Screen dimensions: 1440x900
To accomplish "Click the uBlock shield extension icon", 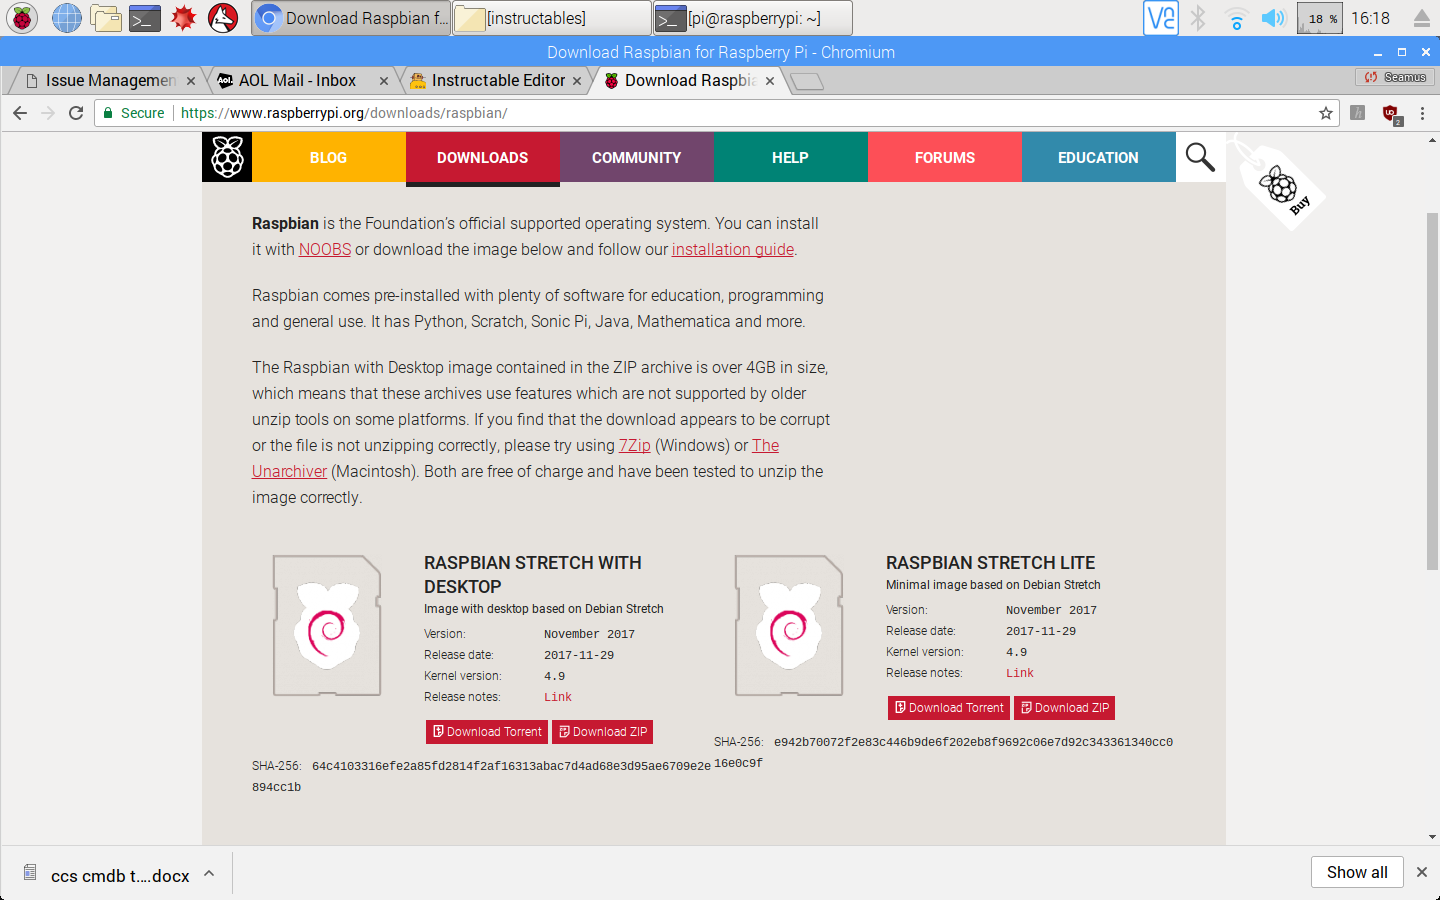I will click(1391, 114).
